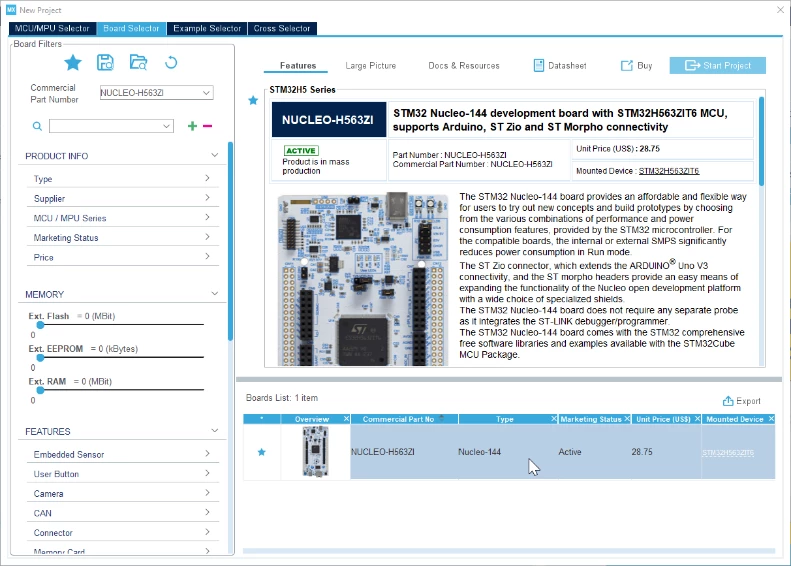Click the filter search input field
The height and width of the screenshot is (566, 791).
click(105, 126)
